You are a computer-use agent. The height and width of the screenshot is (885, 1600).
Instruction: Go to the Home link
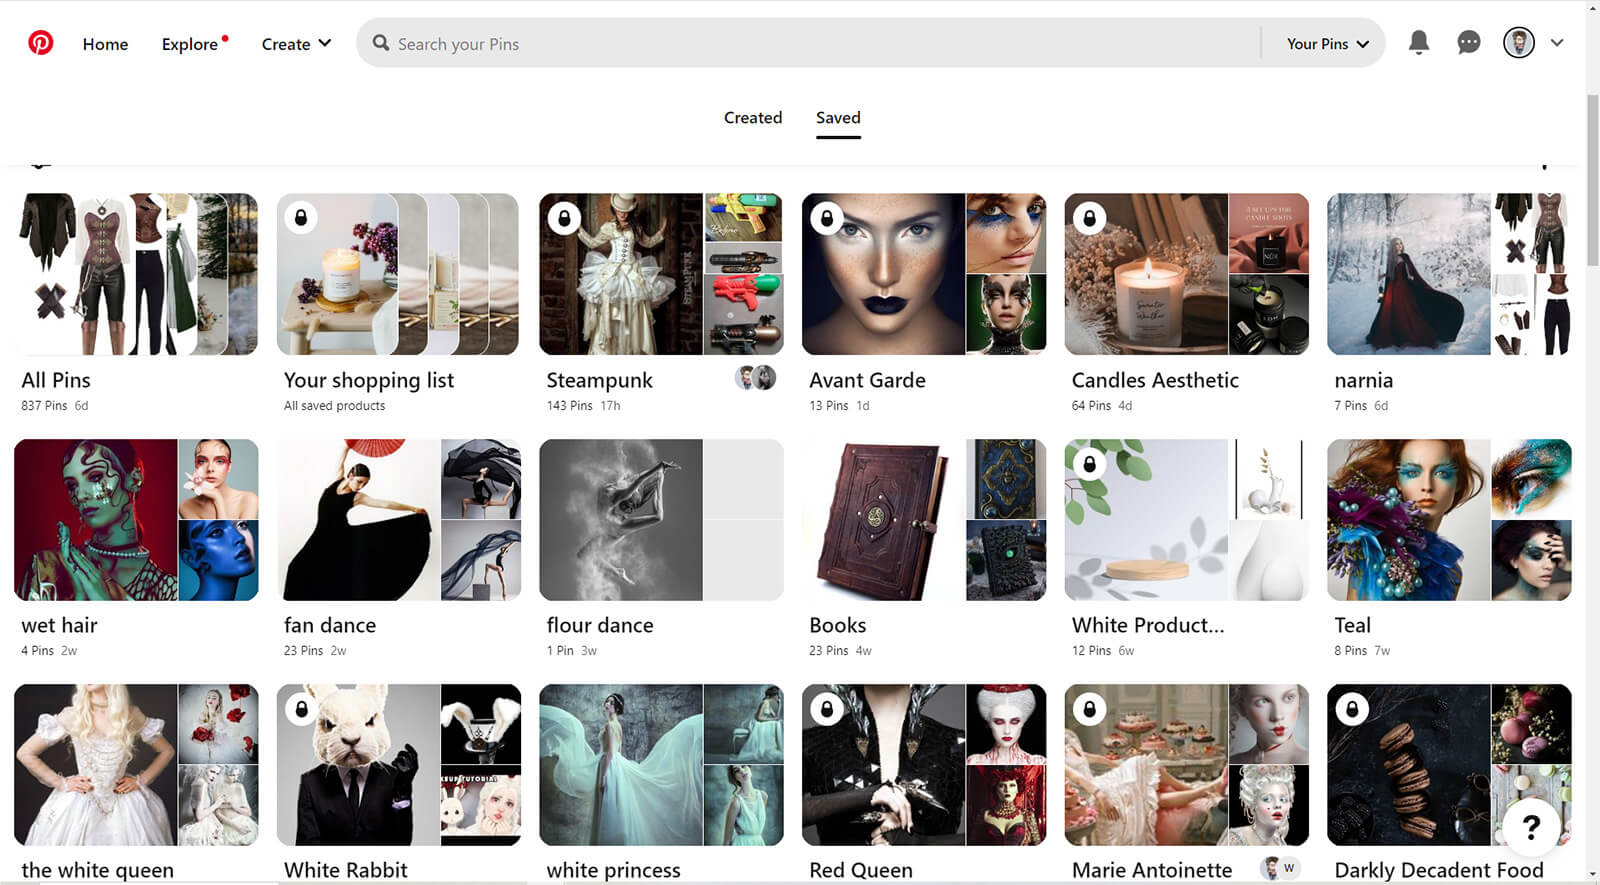point(105,44)
